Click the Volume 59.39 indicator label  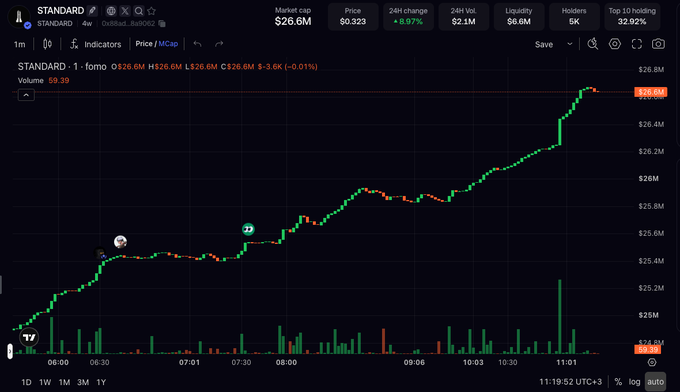tap(43, 80)
